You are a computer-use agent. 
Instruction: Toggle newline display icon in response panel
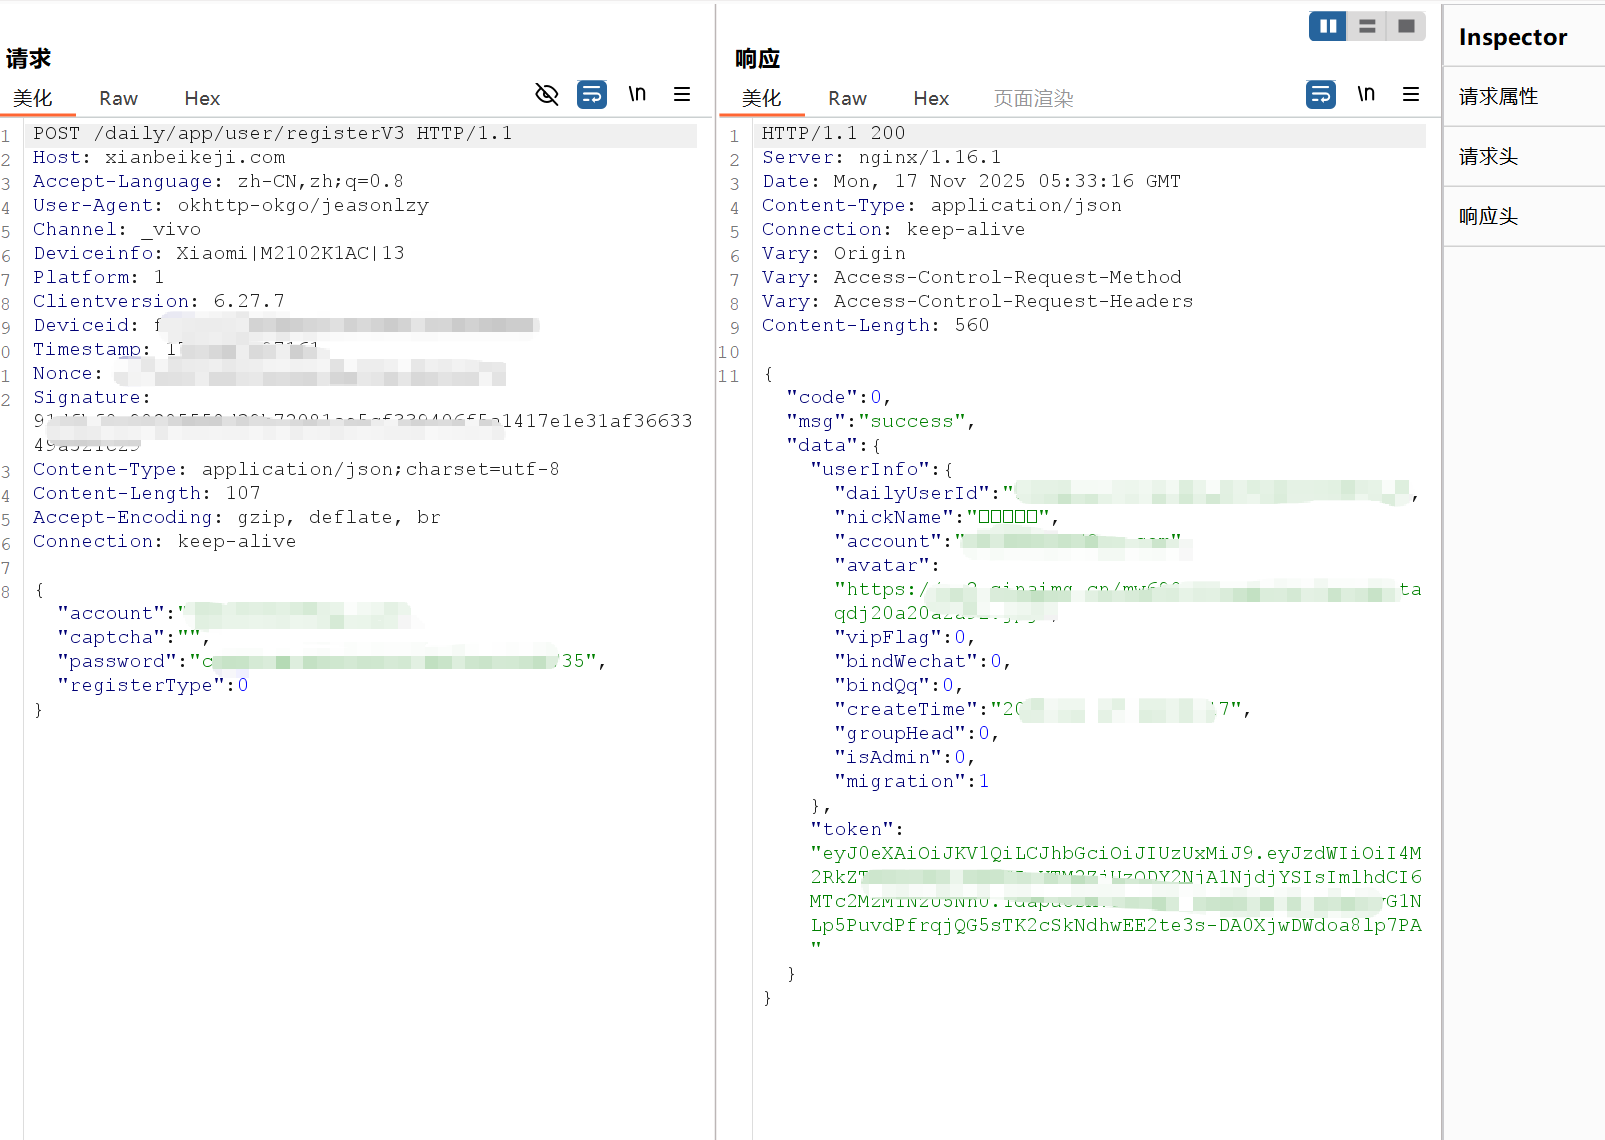[1366, 95]
